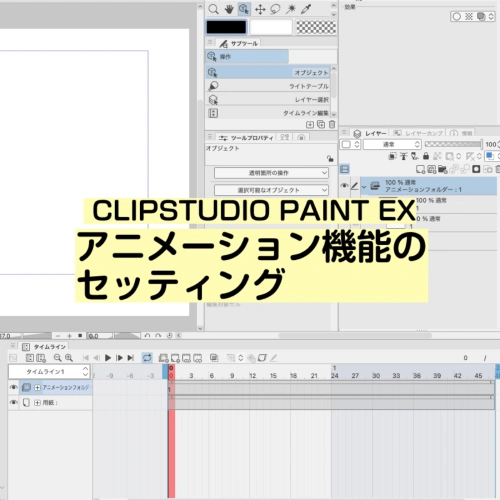
Task: Select the Lasso selection tool
Action: pyautogui.click(x=275, y=9)
